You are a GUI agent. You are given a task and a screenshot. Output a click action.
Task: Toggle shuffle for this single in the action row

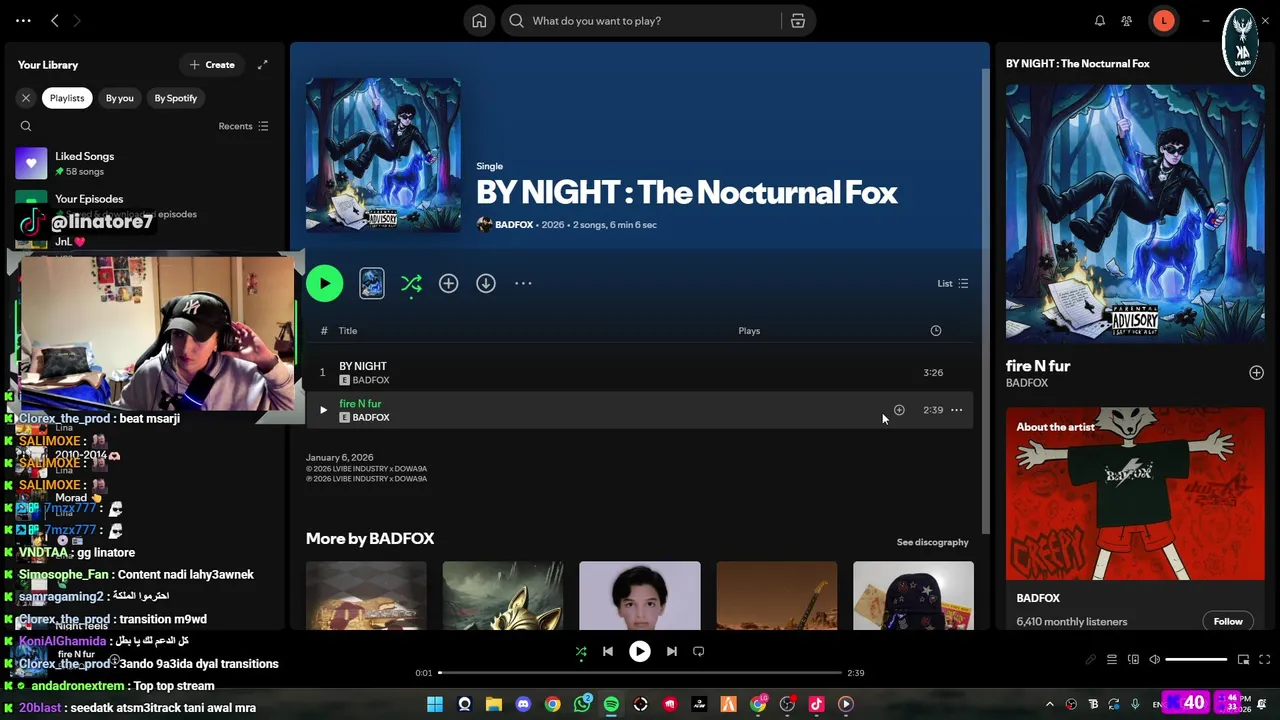(411, 284)
